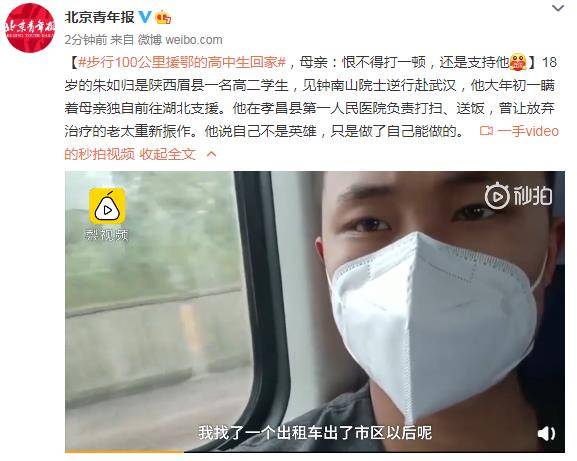The width and height of the screenshot is (577, 461).
Task: Click the emoji after 还是支持他
Action: [x=518, y=62]
